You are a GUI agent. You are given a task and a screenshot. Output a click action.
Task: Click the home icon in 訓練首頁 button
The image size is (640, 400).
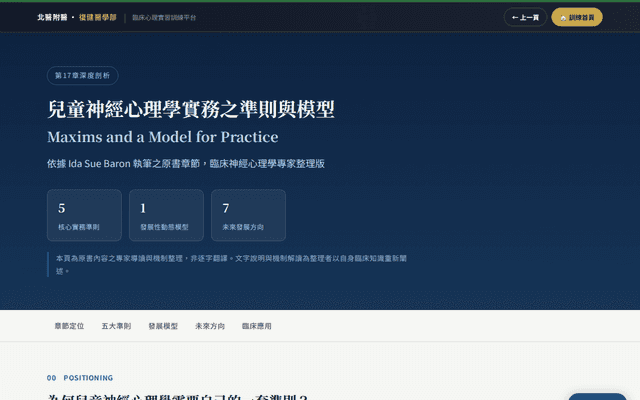pos(563,18)
